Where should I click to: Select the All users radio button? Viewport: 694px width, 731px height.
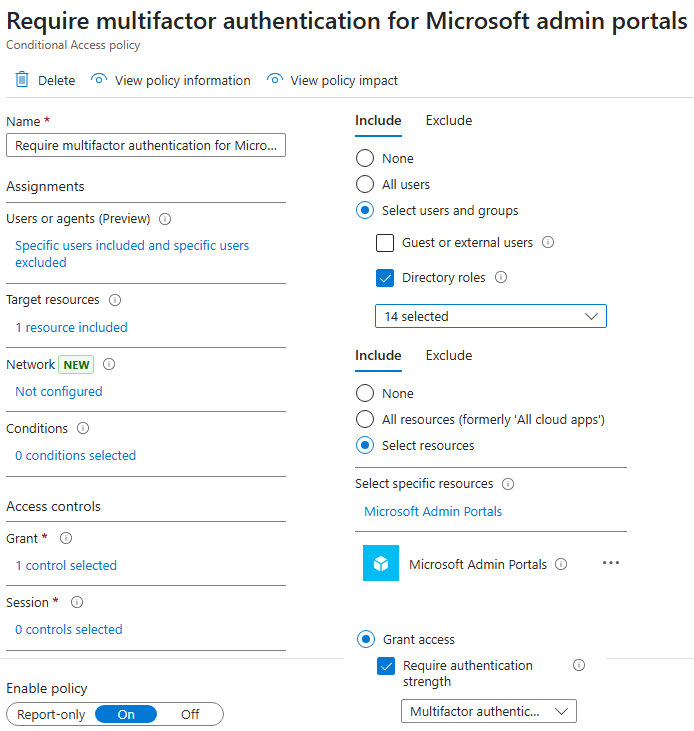pos(365,185)
